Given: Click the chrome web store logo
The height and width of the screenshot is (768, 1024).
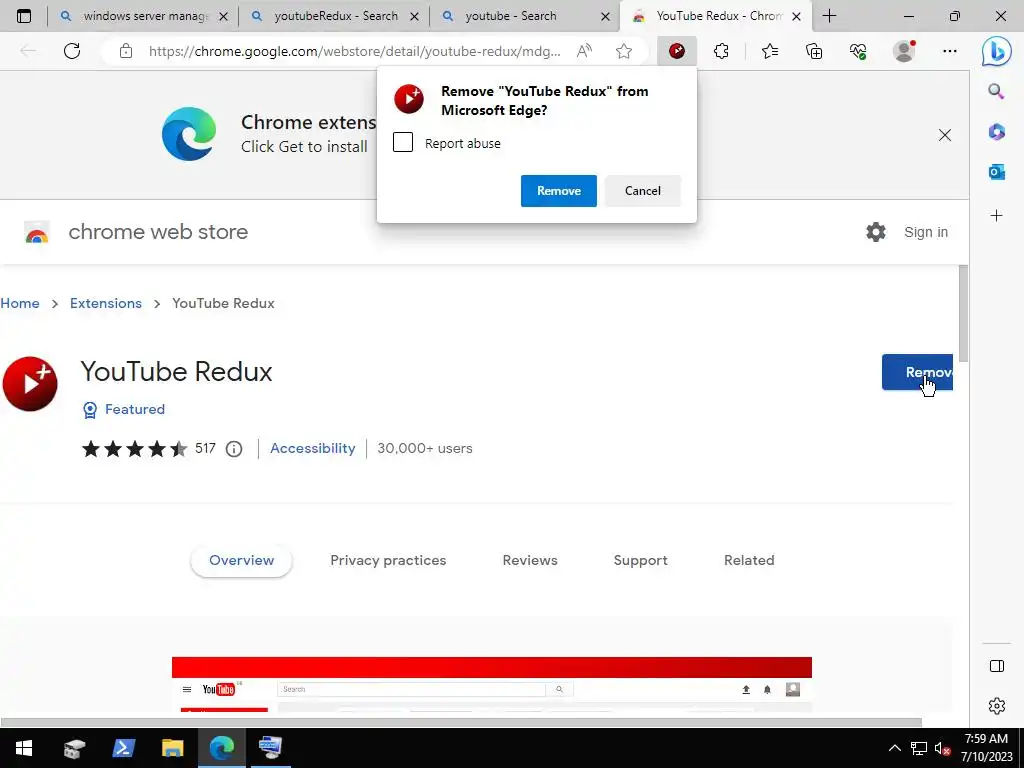Looking at the screenshot, I should (x=37, y=232).
